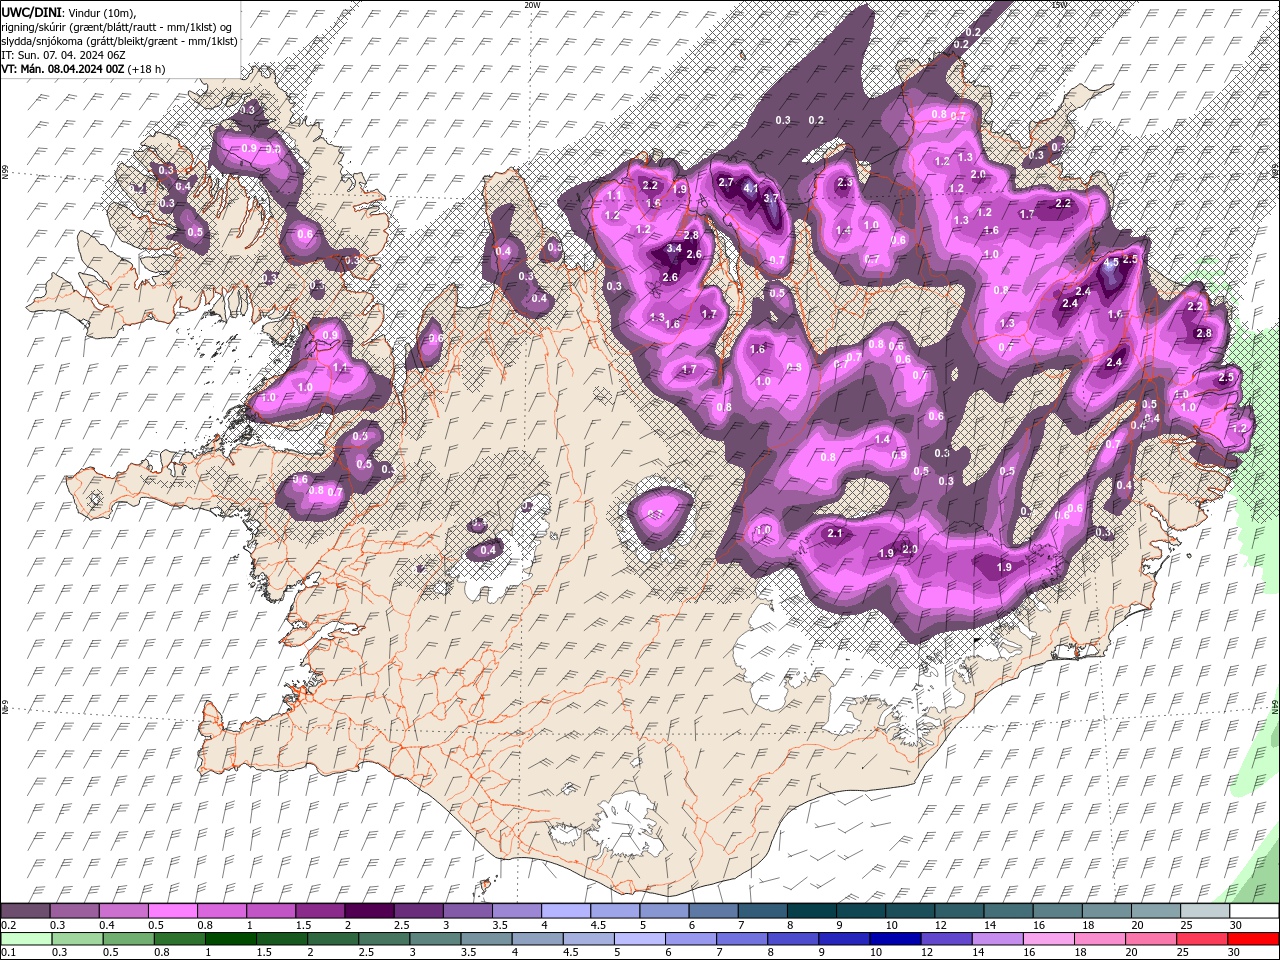The image size is (1280, 960).
Task: Click "rigning/skúrir" in the header description
Action: tap(36, 26)
